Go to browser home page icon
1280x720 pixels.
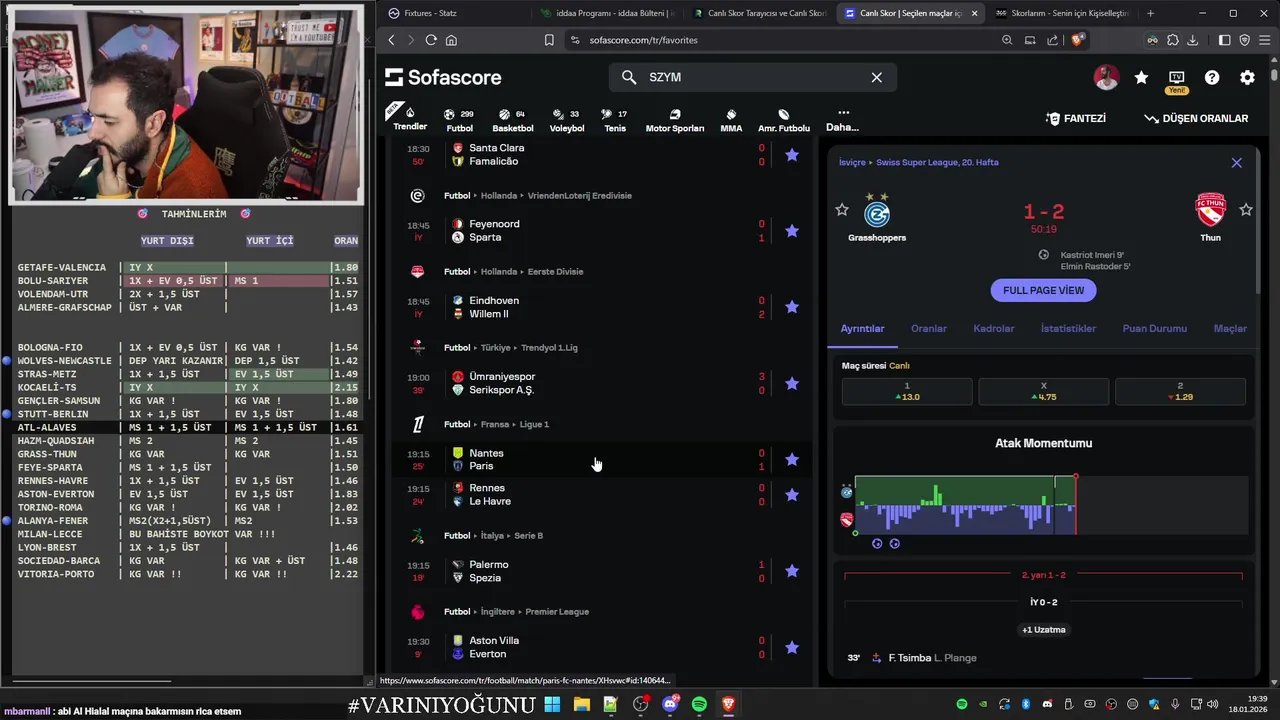coord(451,40)
